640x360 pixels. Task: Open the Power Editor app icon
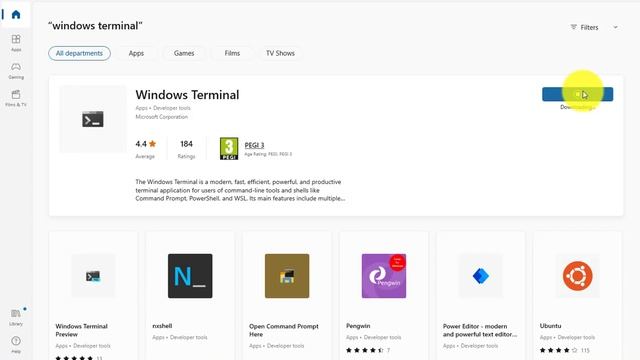coord(481,276)
